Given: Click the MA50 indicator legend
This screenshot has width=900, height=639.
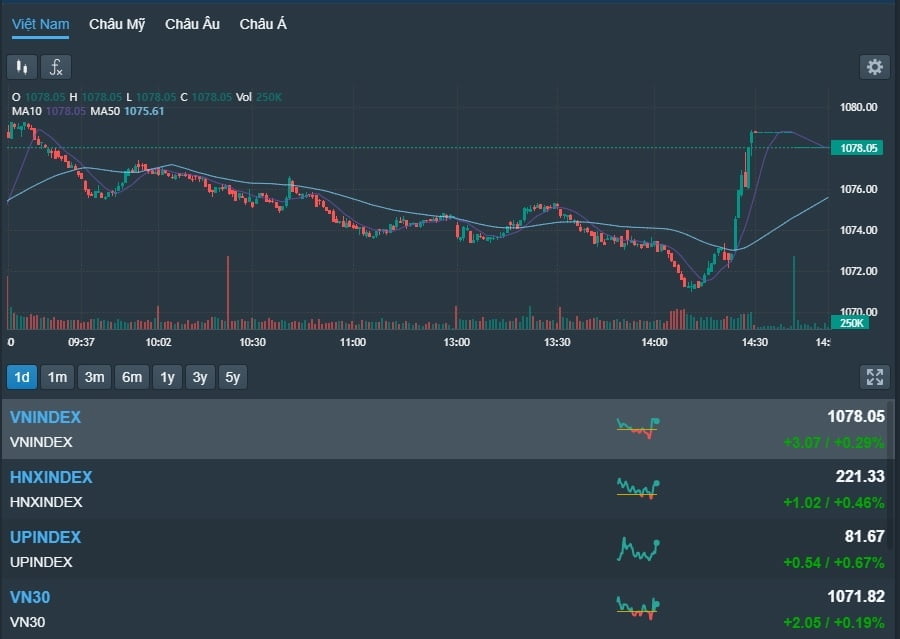Looking at the screenshot, I should coord(127,111).
